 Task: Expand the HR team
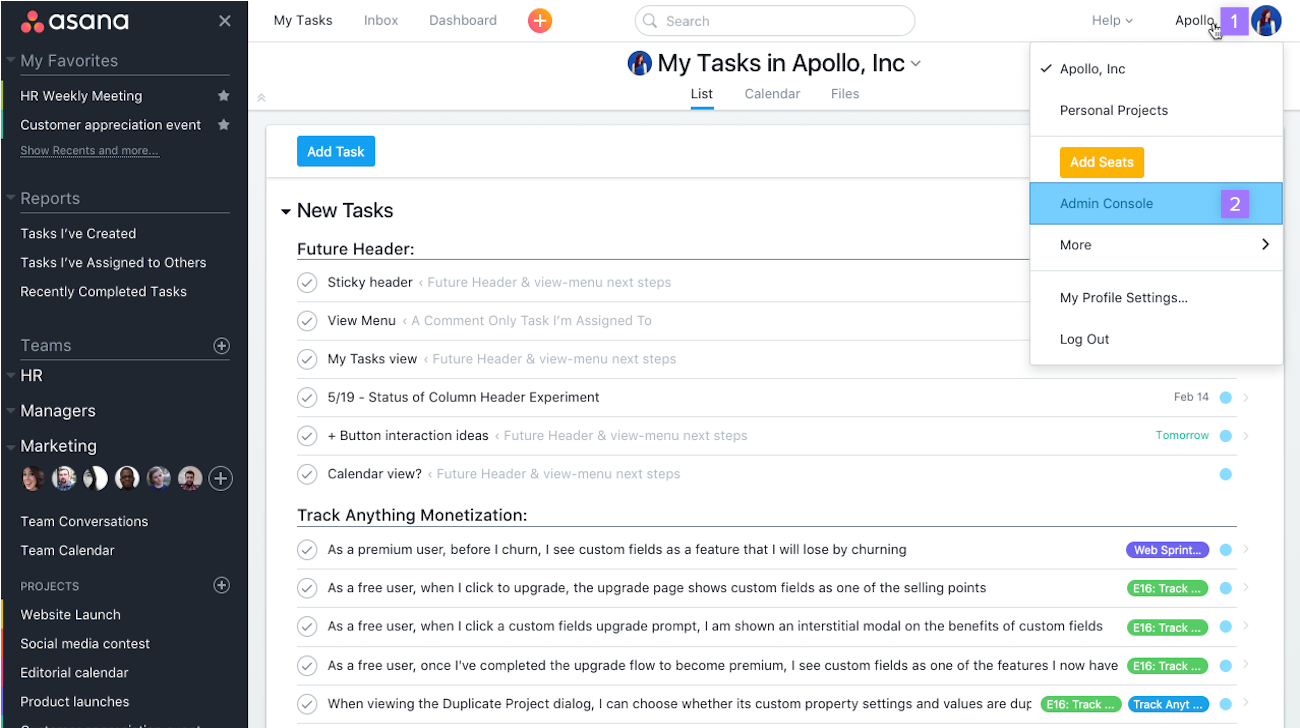point(10,376)
